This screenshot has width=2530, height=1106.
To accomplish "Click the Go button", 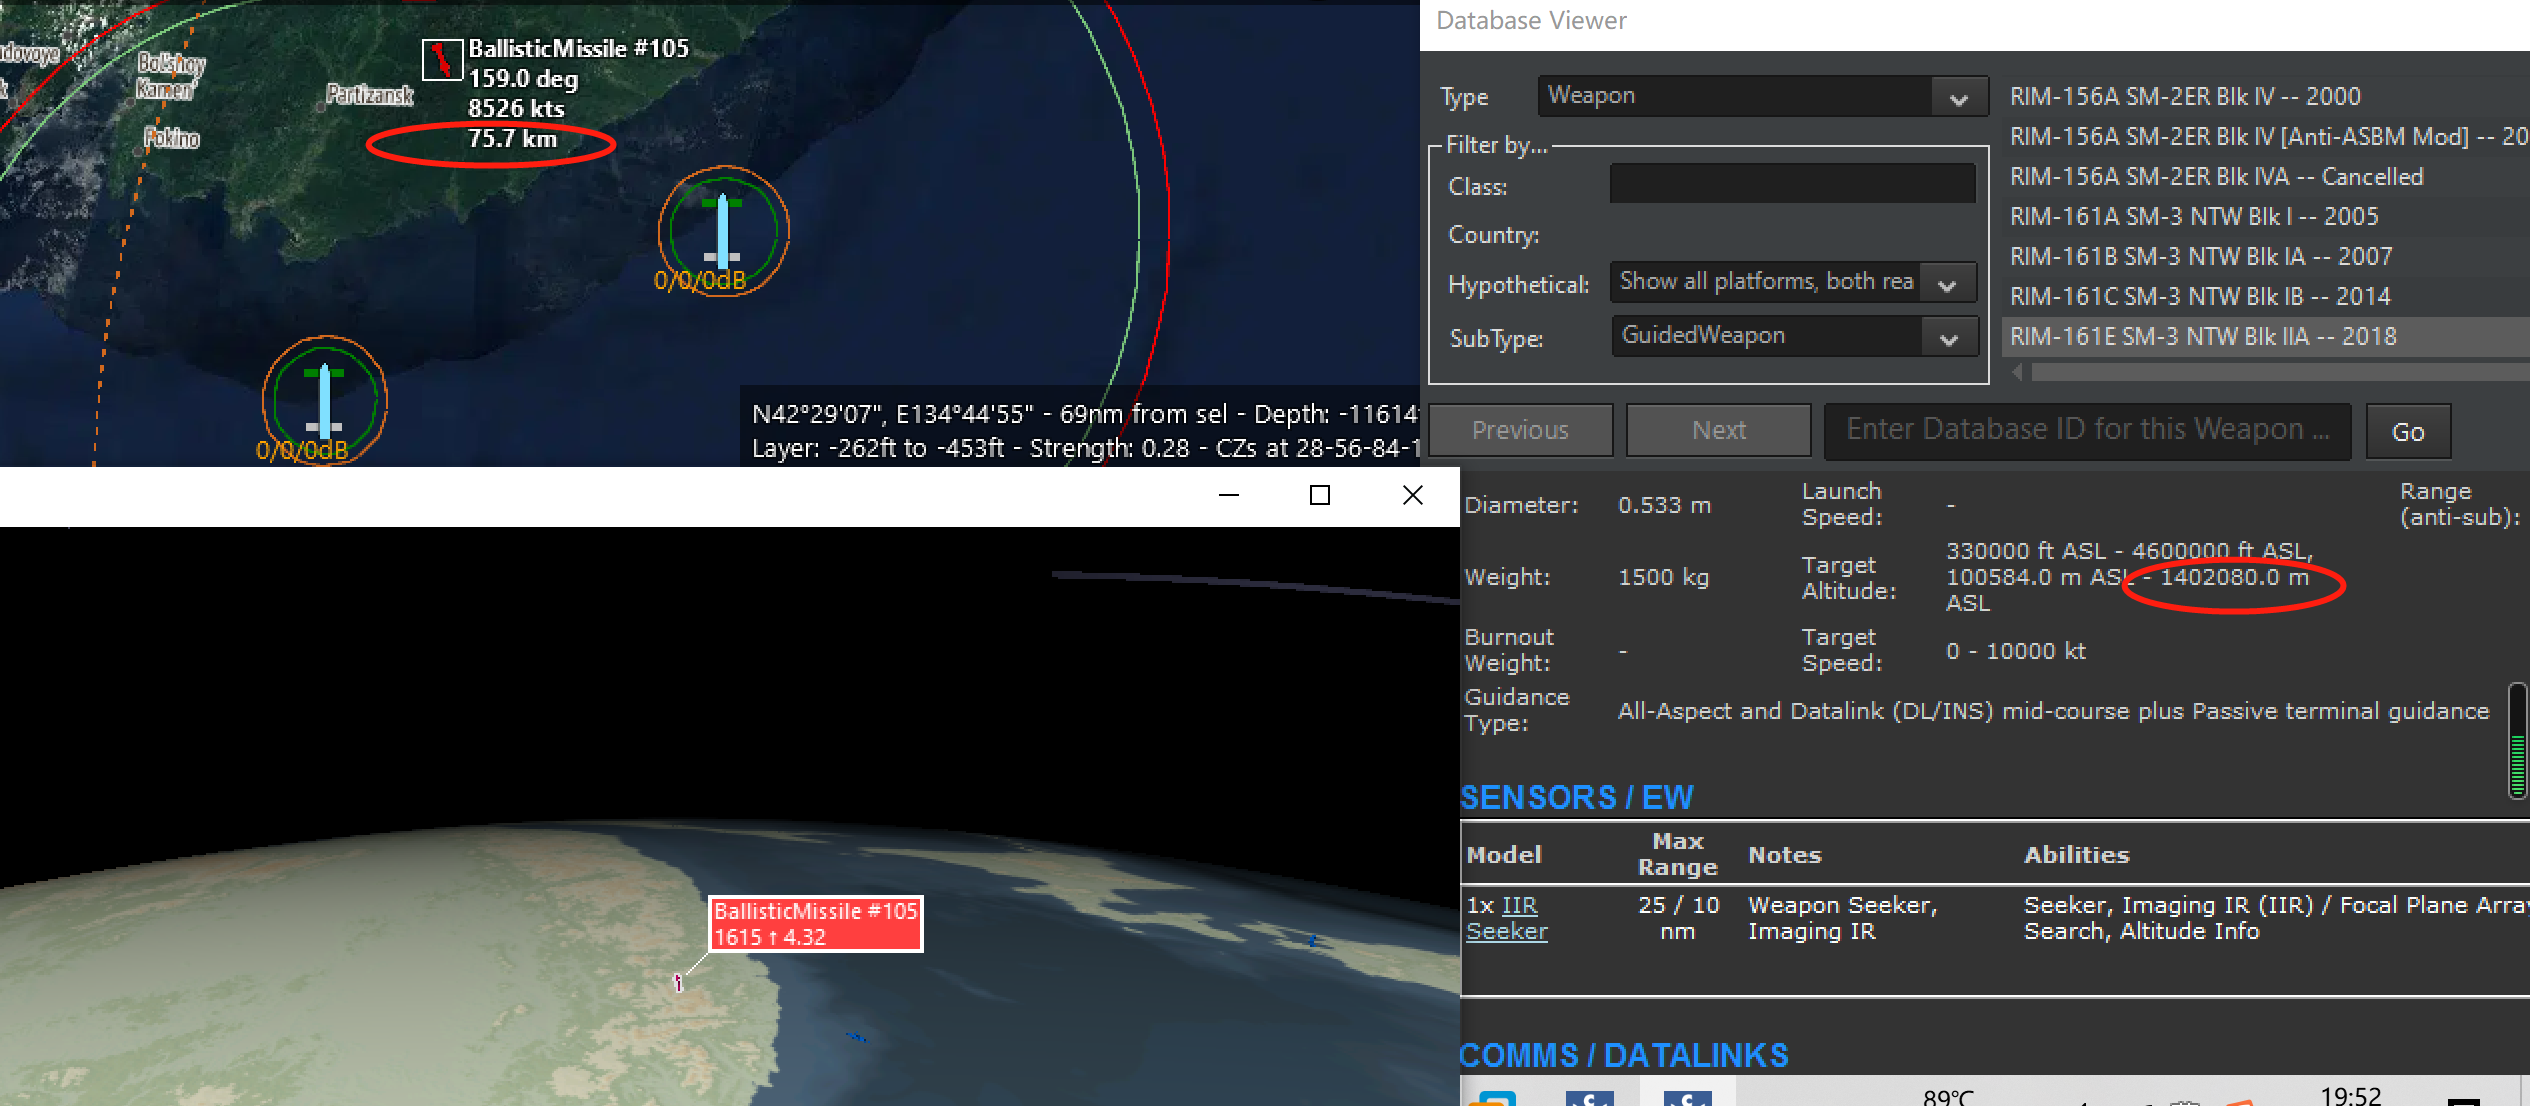I will tap(2407, 432).
